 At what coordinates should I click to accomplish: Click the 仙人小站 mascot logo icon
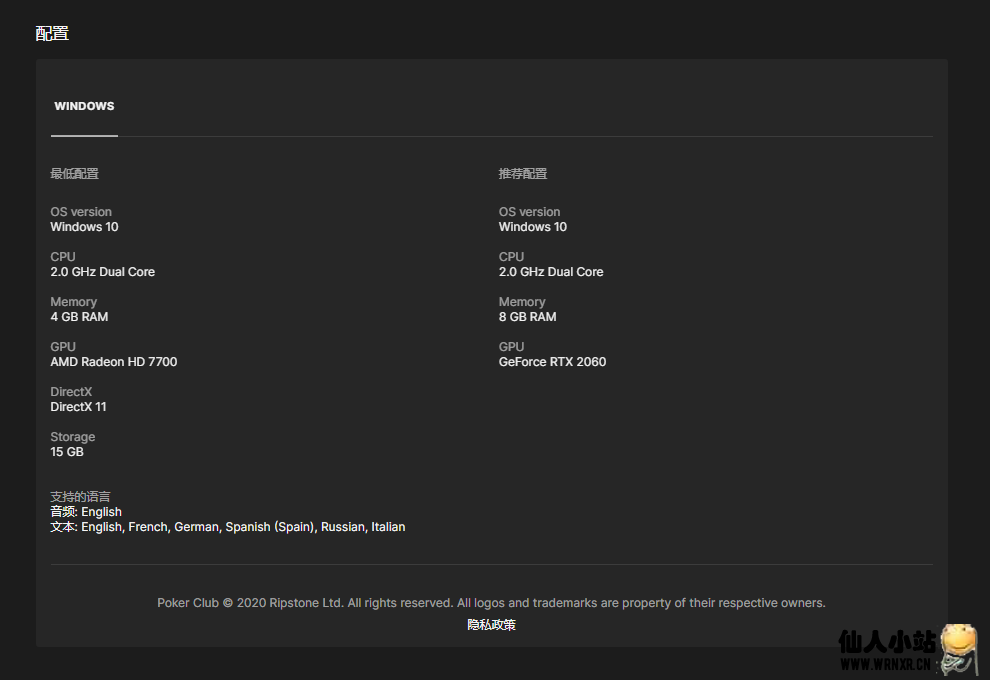pyautogui.click(x=958, y=648)
